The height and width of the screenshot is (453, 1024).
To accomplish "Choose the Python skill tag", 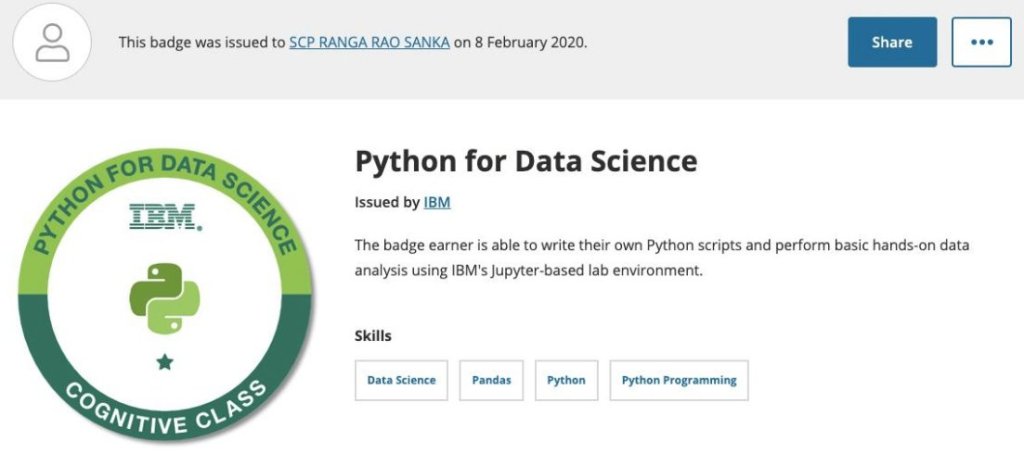I will pyautogui.click(x=566, y=380).
